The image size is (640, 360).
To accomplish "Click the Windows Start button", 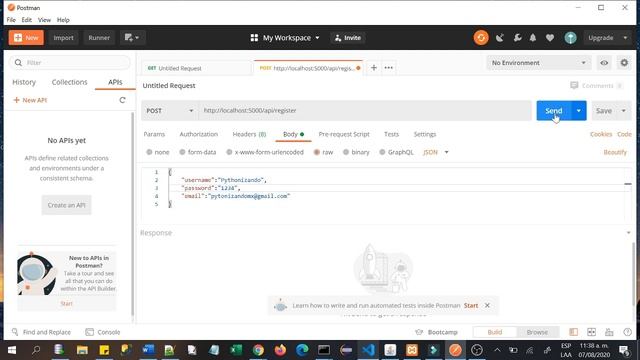I will [12, 350].
